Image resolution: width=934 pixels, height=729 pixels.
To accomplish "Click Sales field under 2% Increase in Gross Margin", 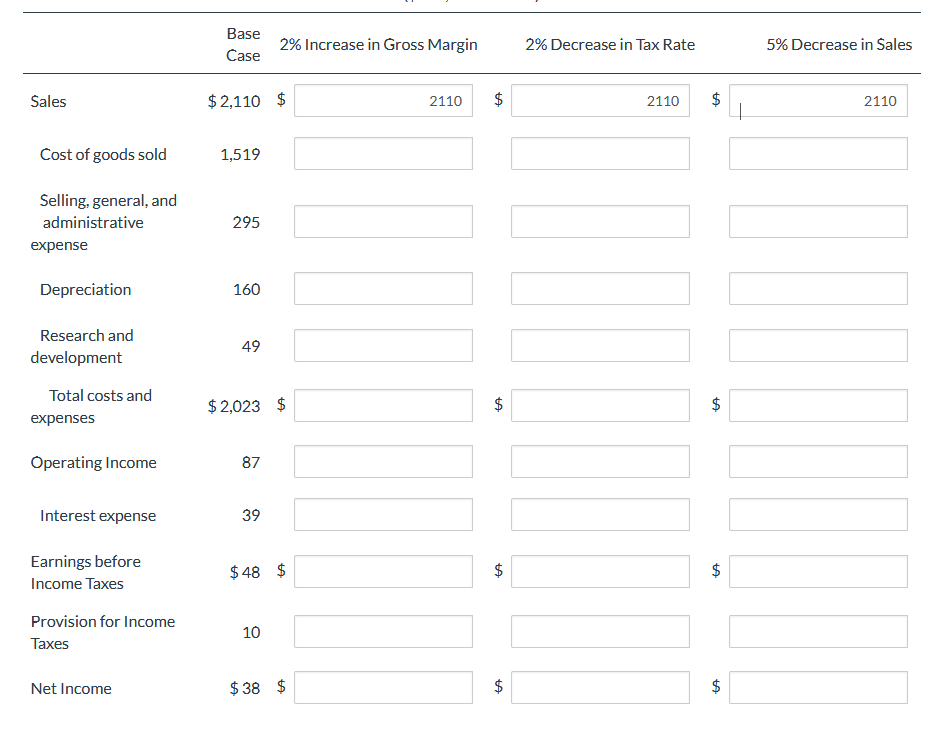I will pos(383,101).
